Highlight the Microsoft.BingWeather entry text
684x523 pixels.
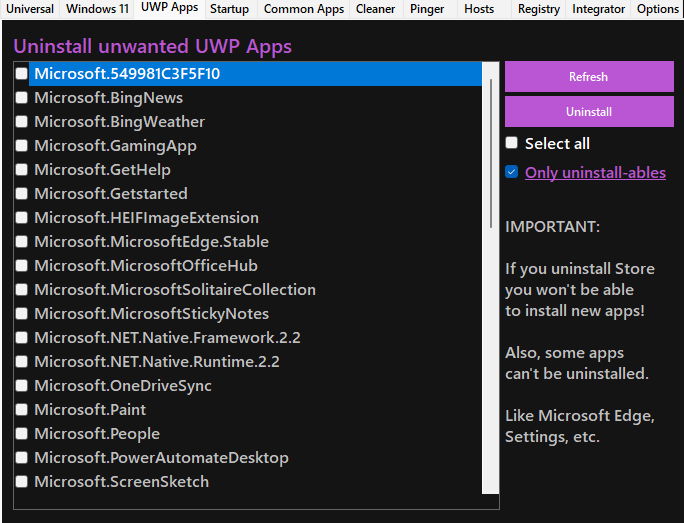120,122
